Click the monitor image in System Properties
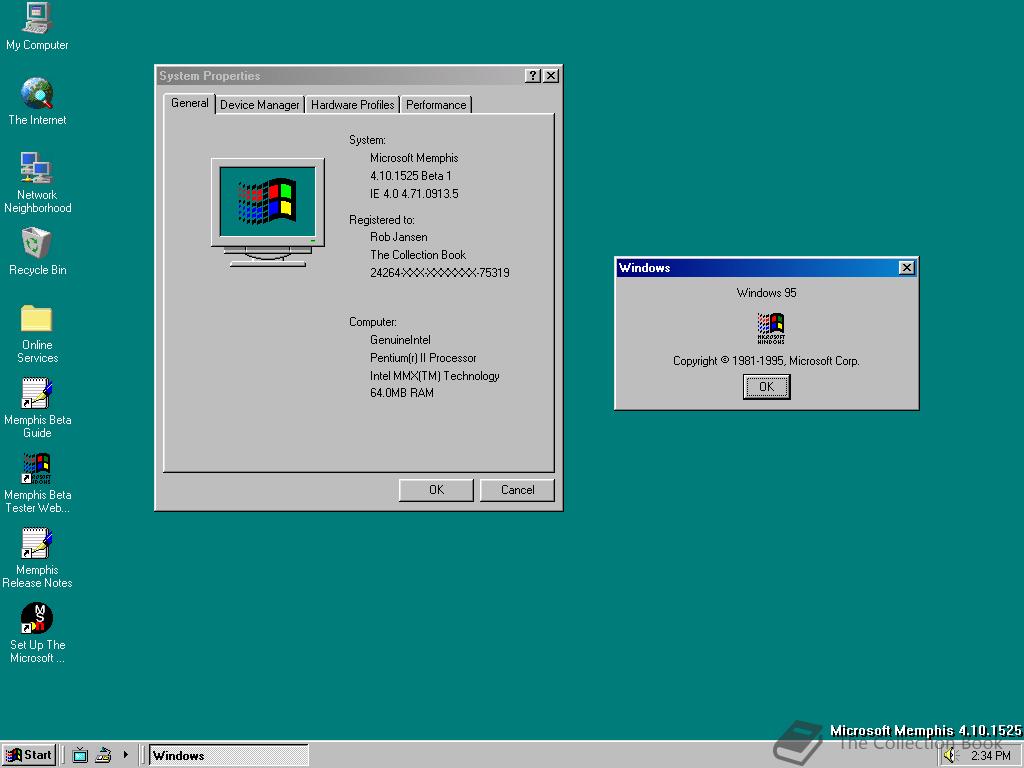The height and width of the screenshot is (768, 1024). 268,212
